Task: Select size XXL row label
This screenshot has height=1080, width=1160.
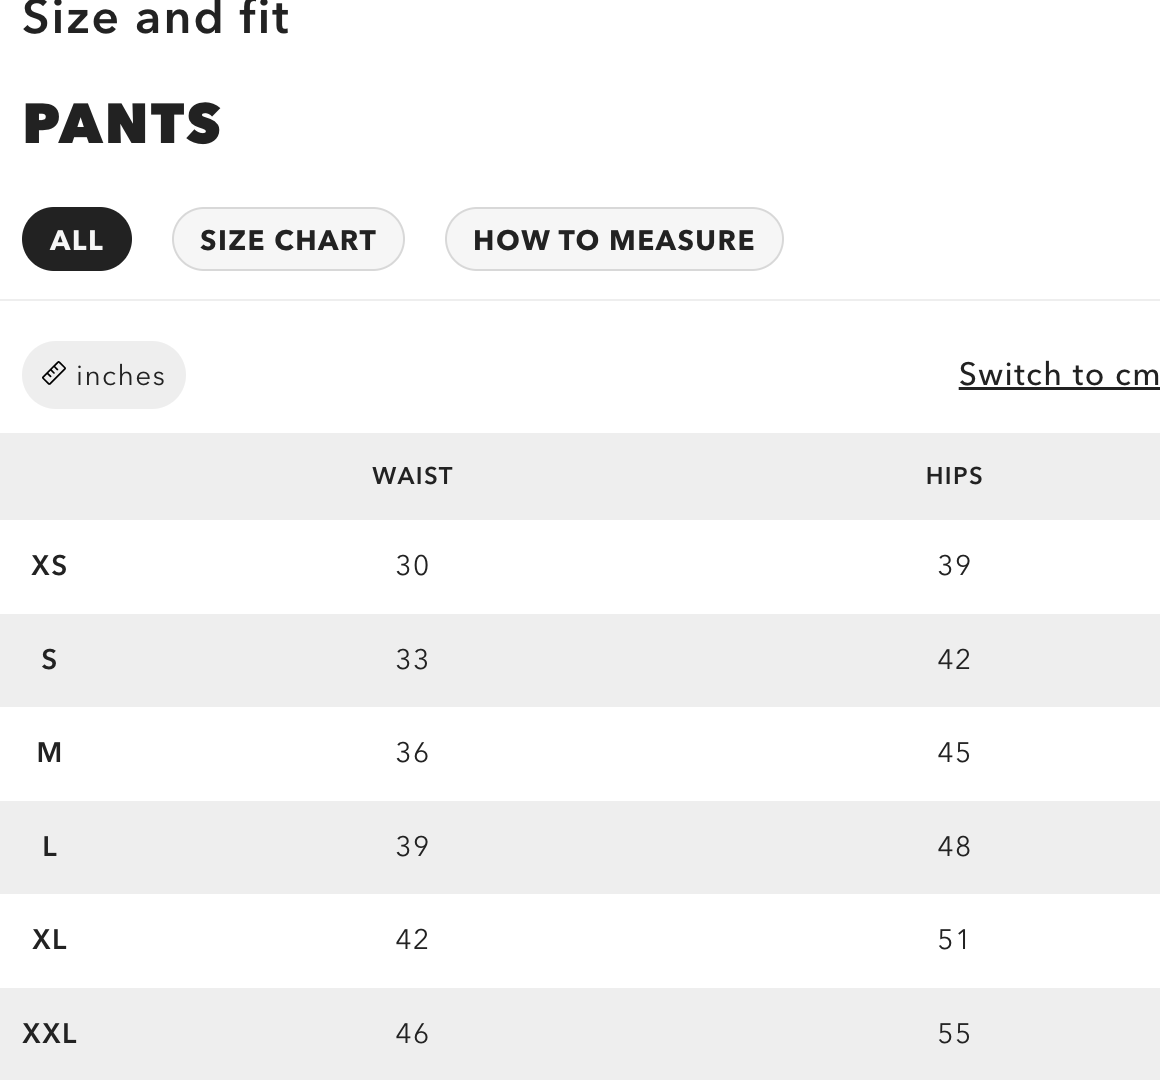Action: [49, 1033]
